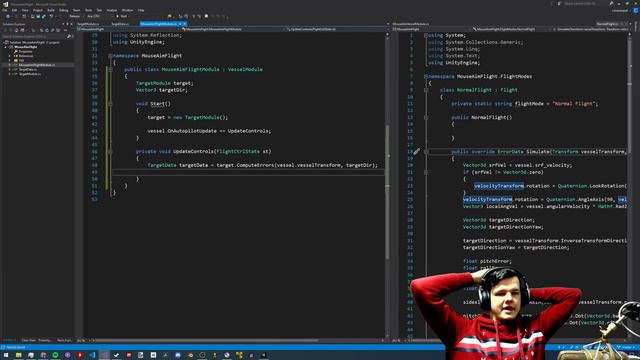Switch to the TargetModule.cs tab
The height and width of the screenshot is (360, 640).
[88, 24]
